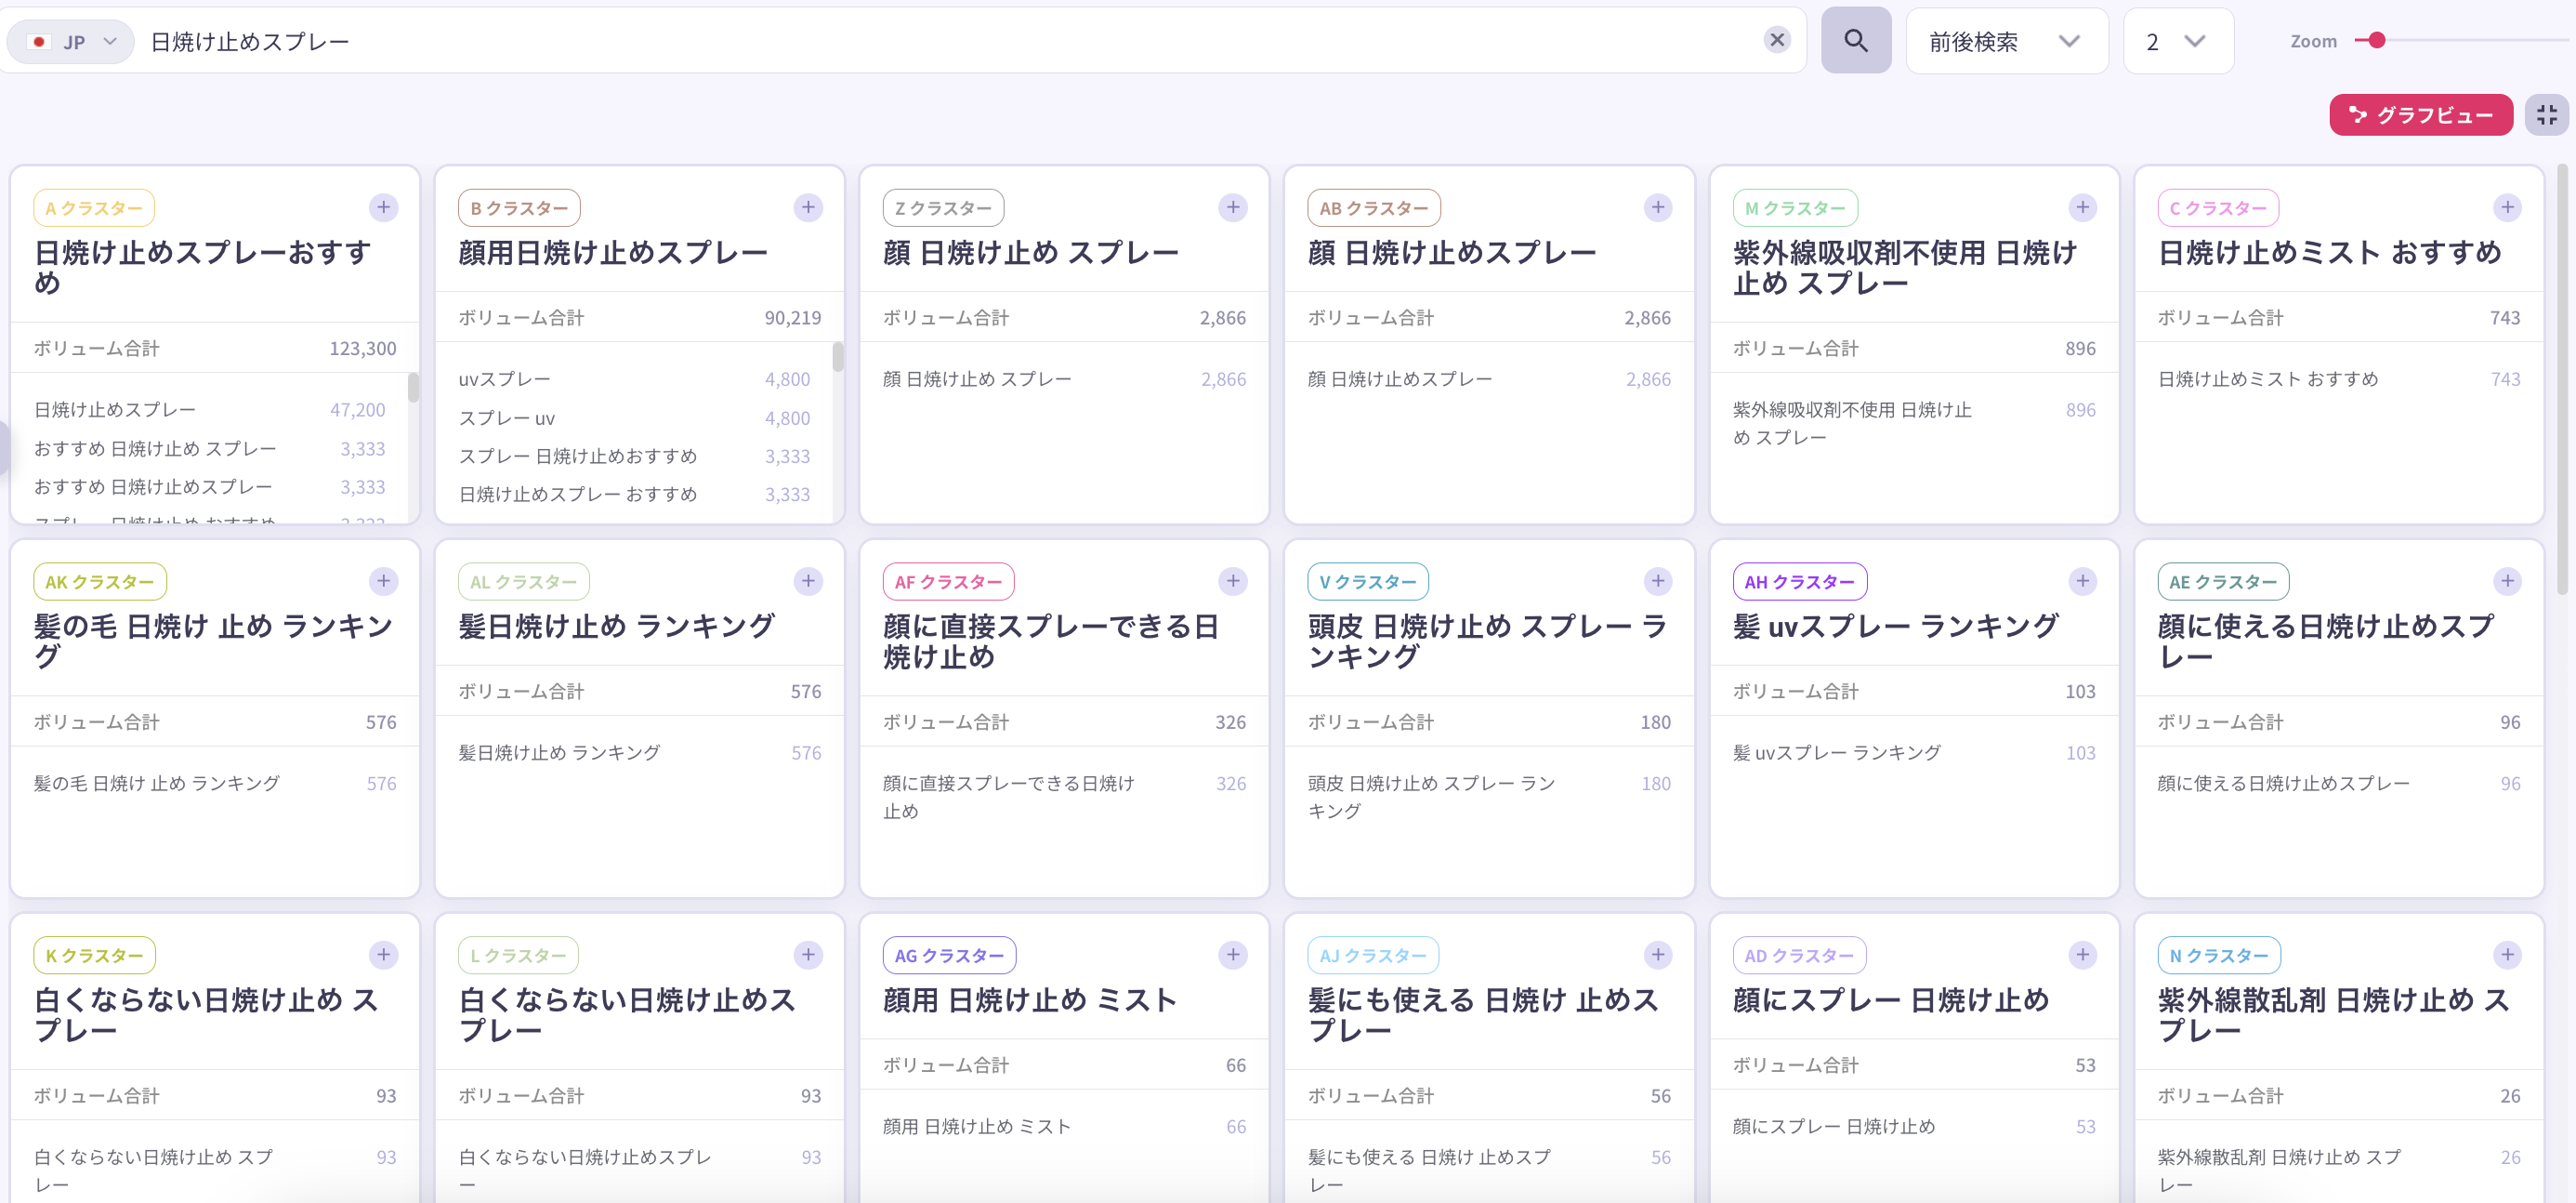The width and height of the screenshot is (2576, 1203).
Task: Click plus icon on M クラスター card
Action: pyautogui.click(x=2082, y=207)
